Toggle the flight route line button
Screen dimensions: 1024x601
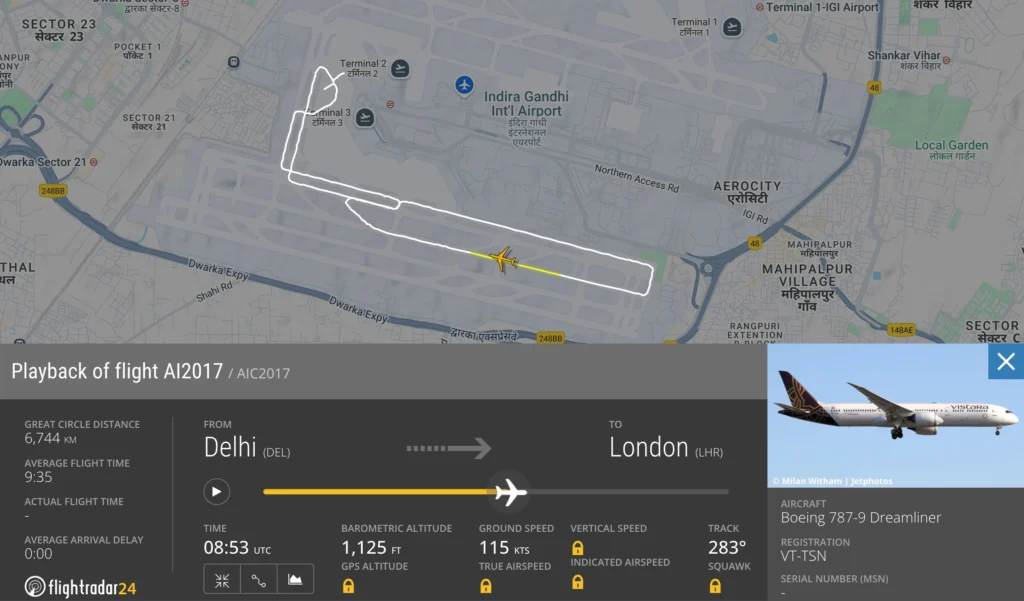tap(259, 579)
